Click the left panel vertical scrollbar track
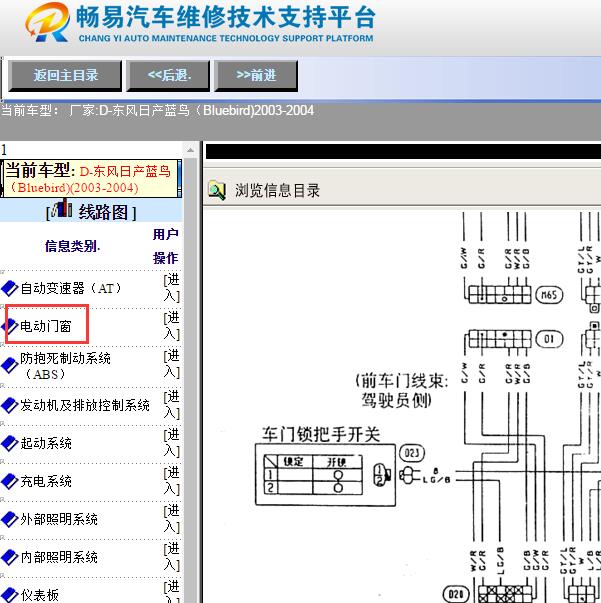Image resolution: width=601 pixels, height=603 pixels. click(190, 380)
